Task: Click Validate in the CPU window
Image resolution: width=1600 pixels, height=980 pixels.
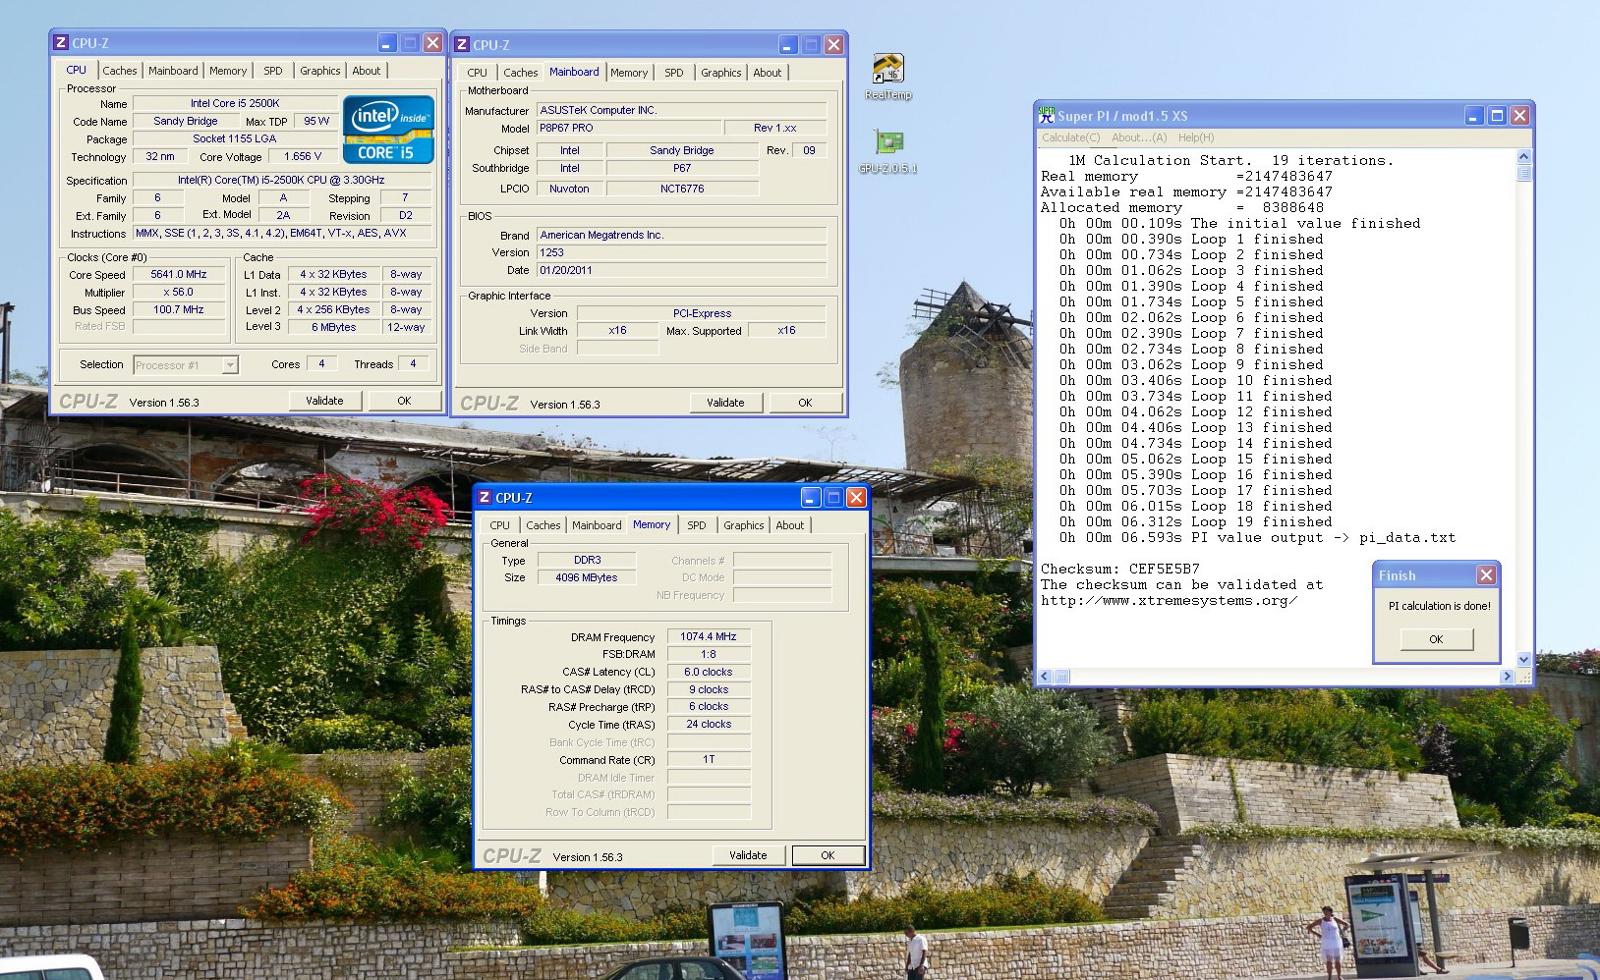Action: [x=324, y=401]
